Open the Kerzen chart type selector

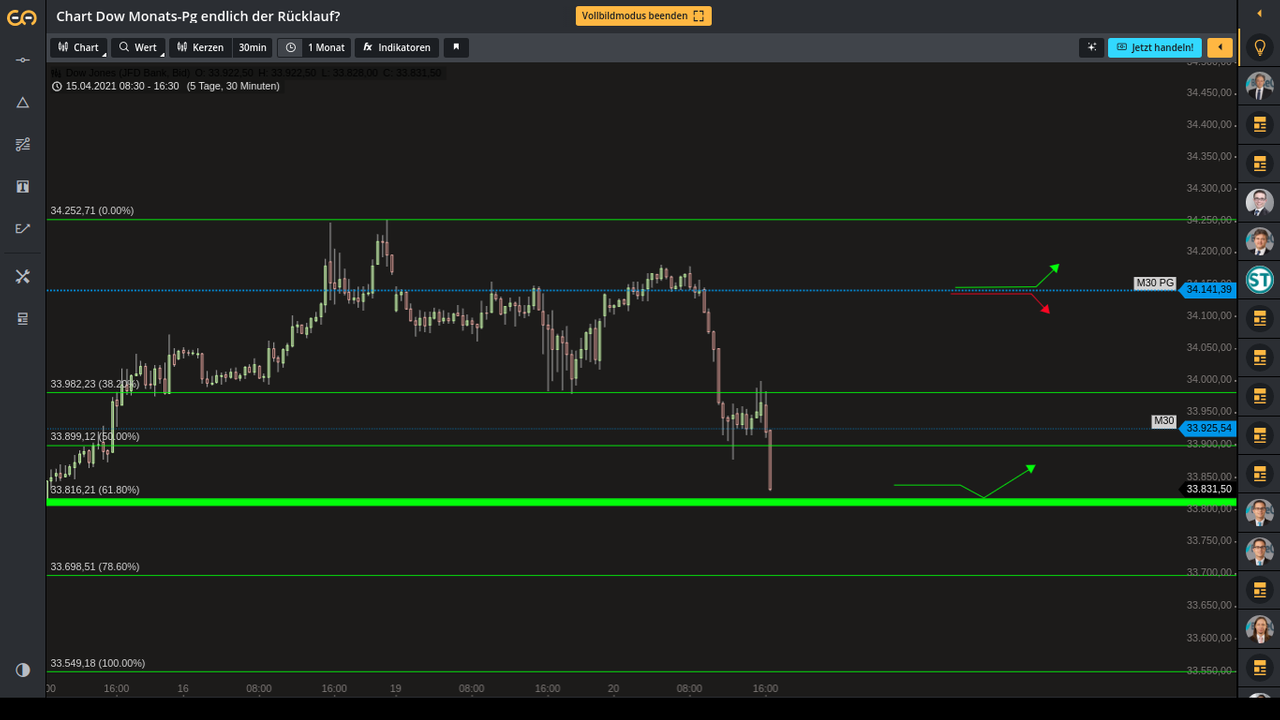pos(200,47)
